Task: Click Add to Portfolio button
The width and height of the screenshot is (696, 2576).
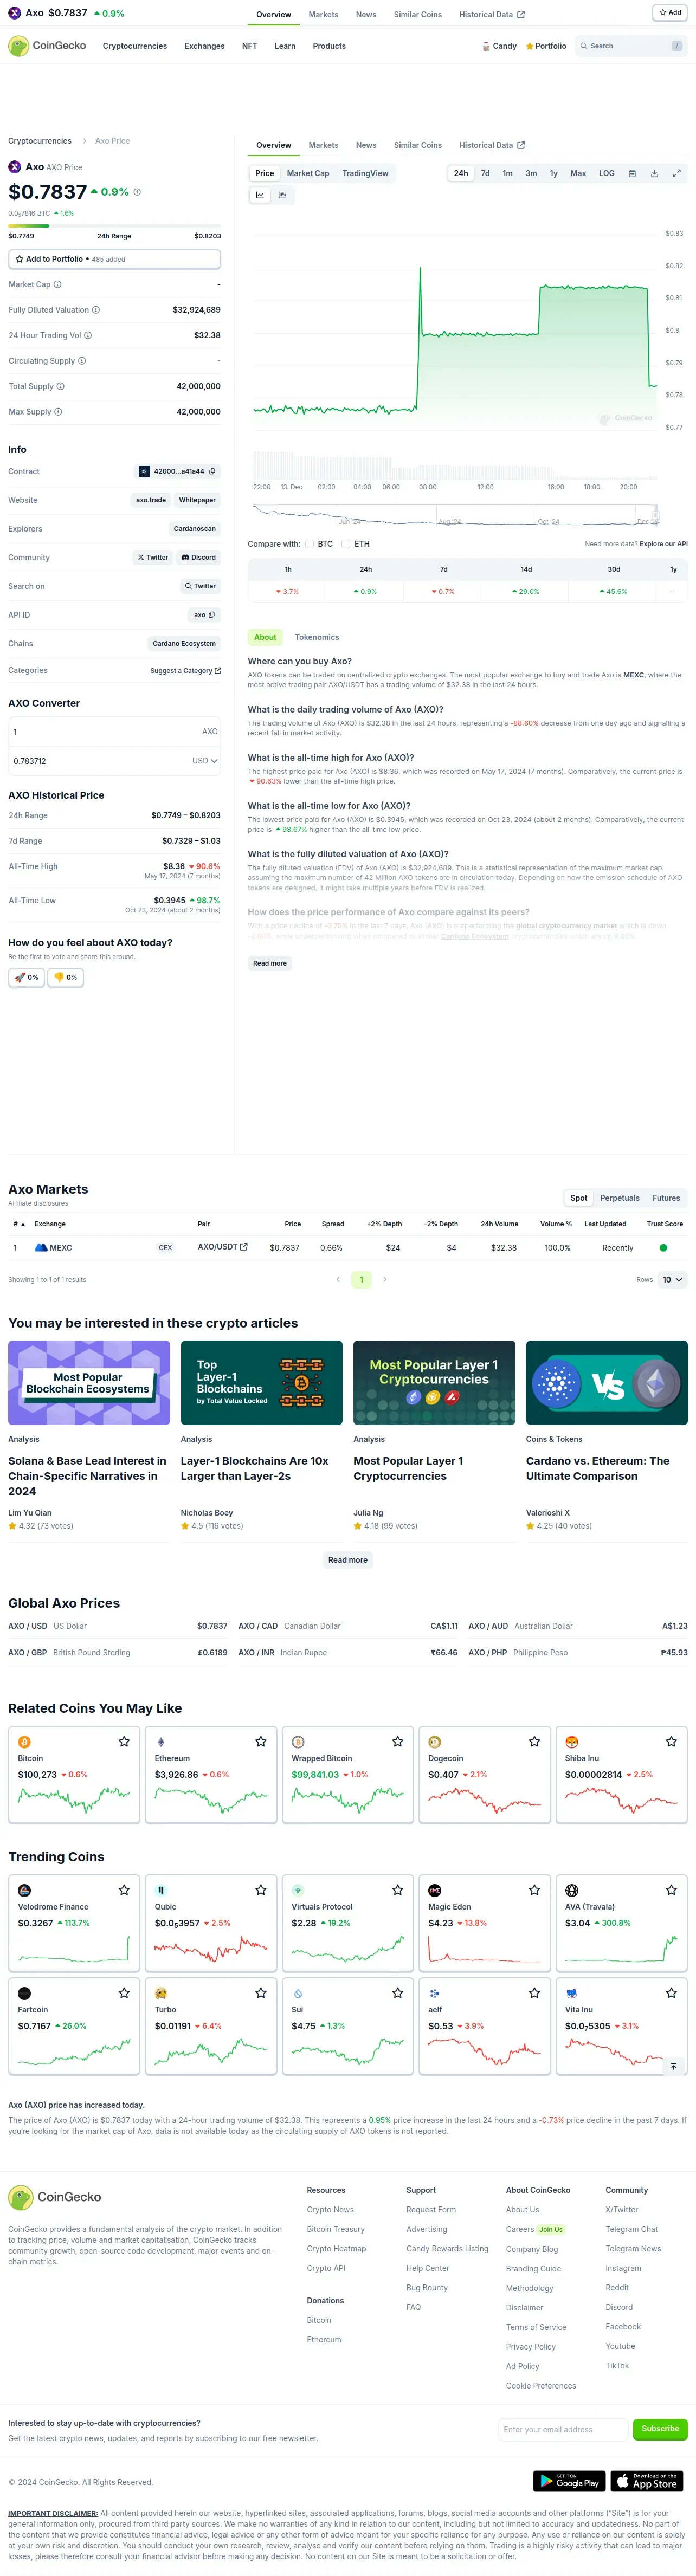Action: 114,259
